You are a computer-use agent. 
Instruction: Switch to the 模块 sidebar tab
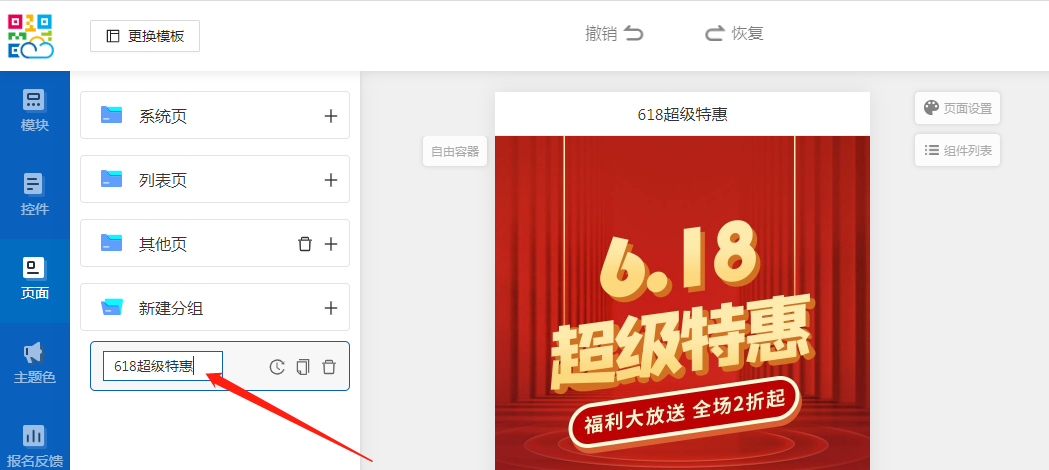pyautogui.click(x=35, y=111)
